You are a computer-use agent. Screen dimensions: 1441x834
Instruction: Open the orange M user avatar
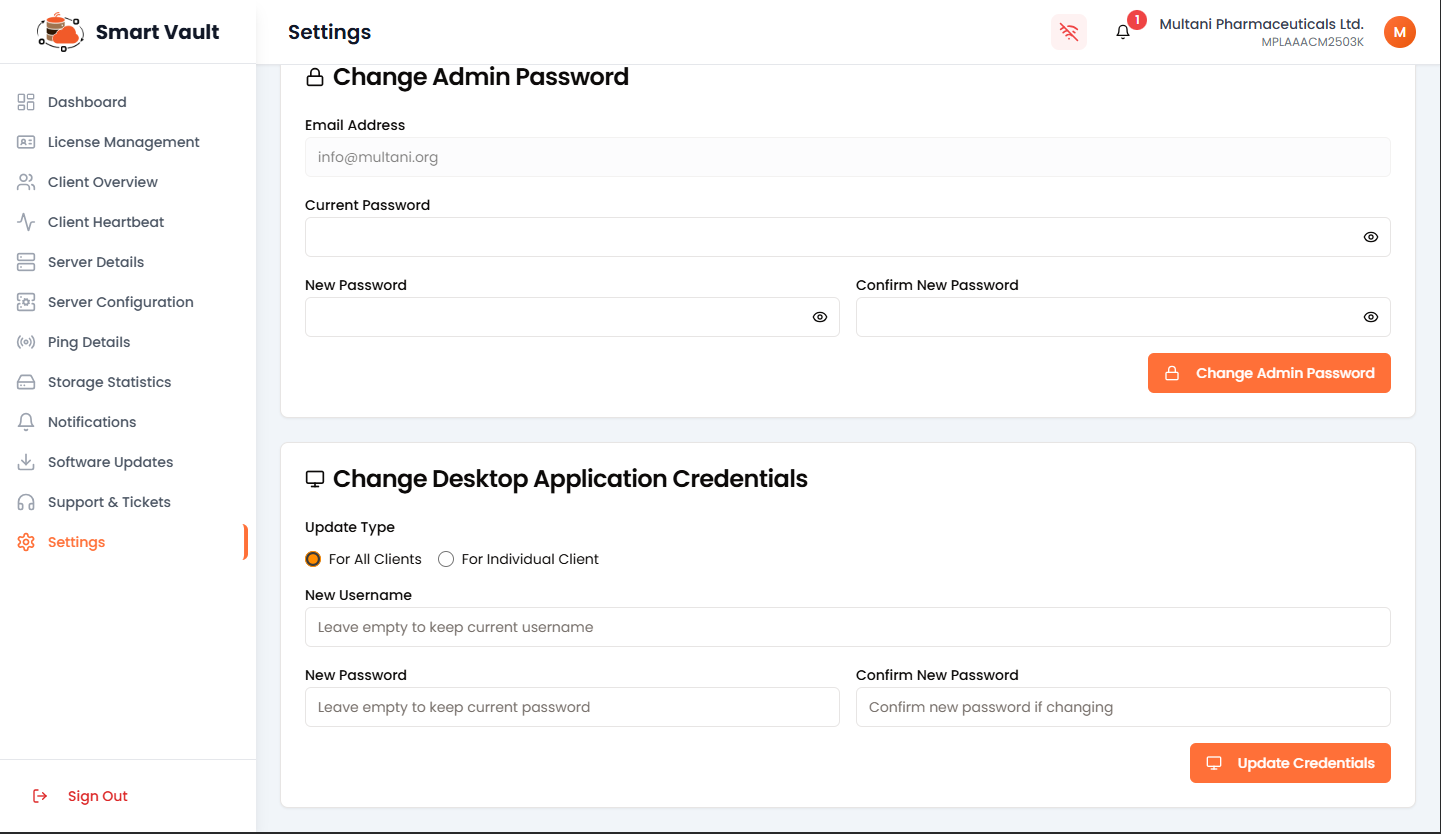1399,32
